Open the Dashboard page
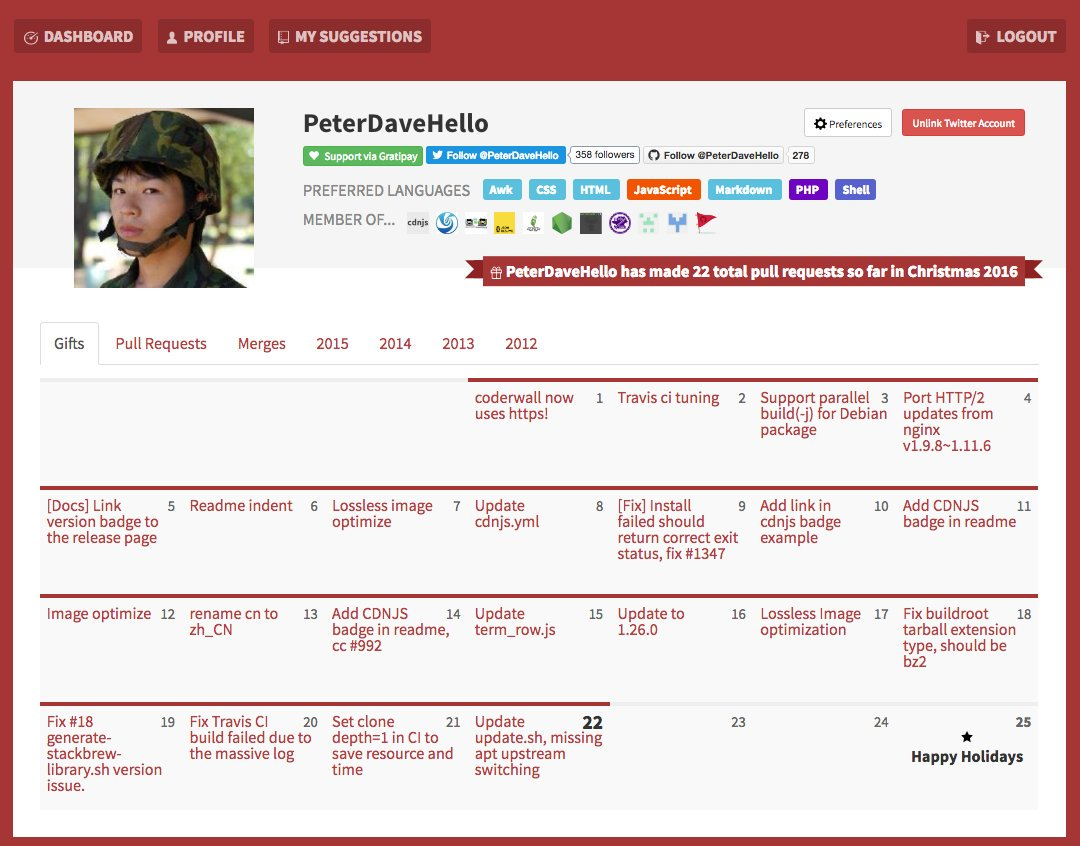 (78, 37)
